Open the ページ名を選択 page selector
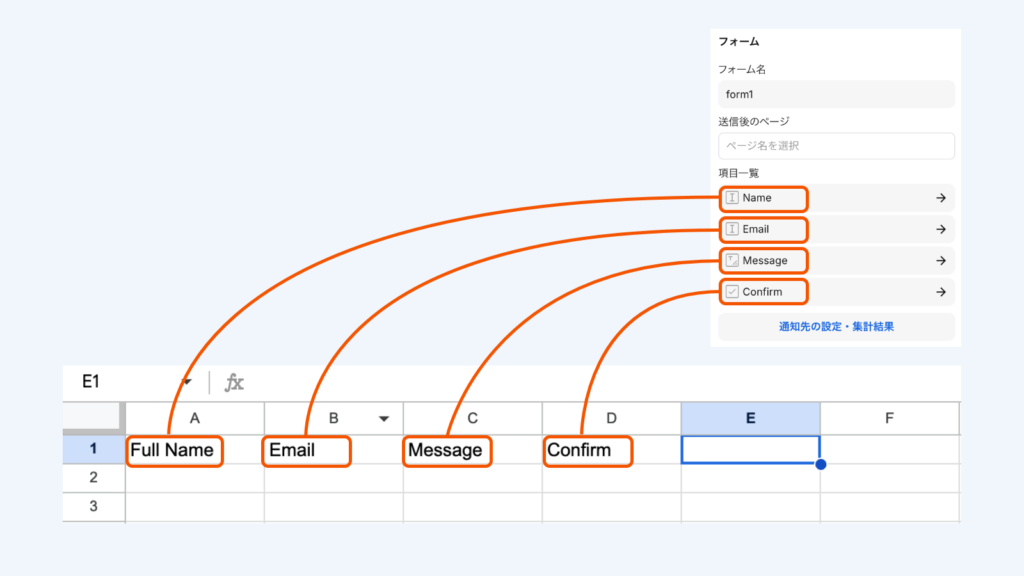 [836, 146]
